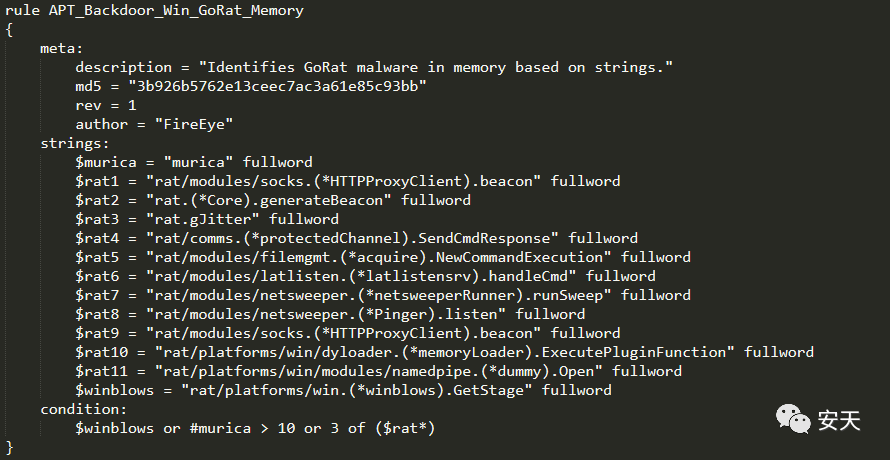The height and width of the screenshot is (460, 890).
Task: Click the WeChat logo icon watermark
Action: coord(794,419)
